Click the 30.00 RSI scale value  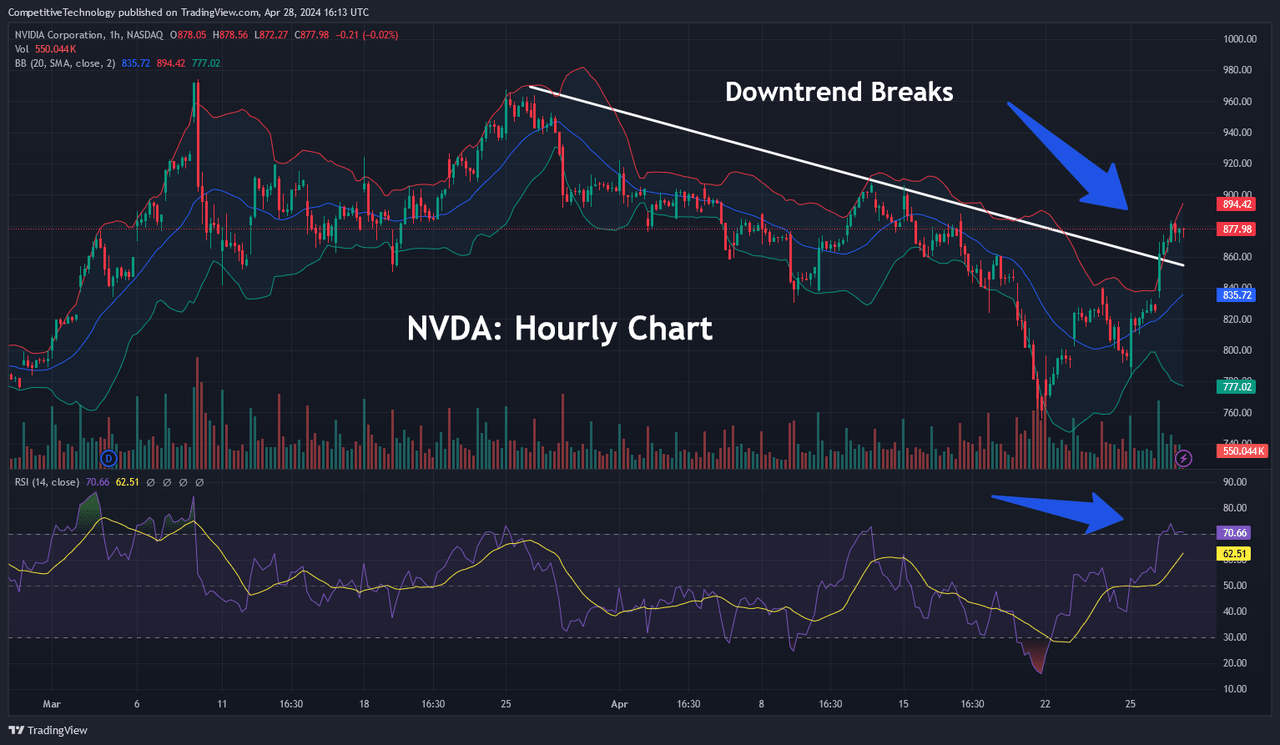(1234, 638)
